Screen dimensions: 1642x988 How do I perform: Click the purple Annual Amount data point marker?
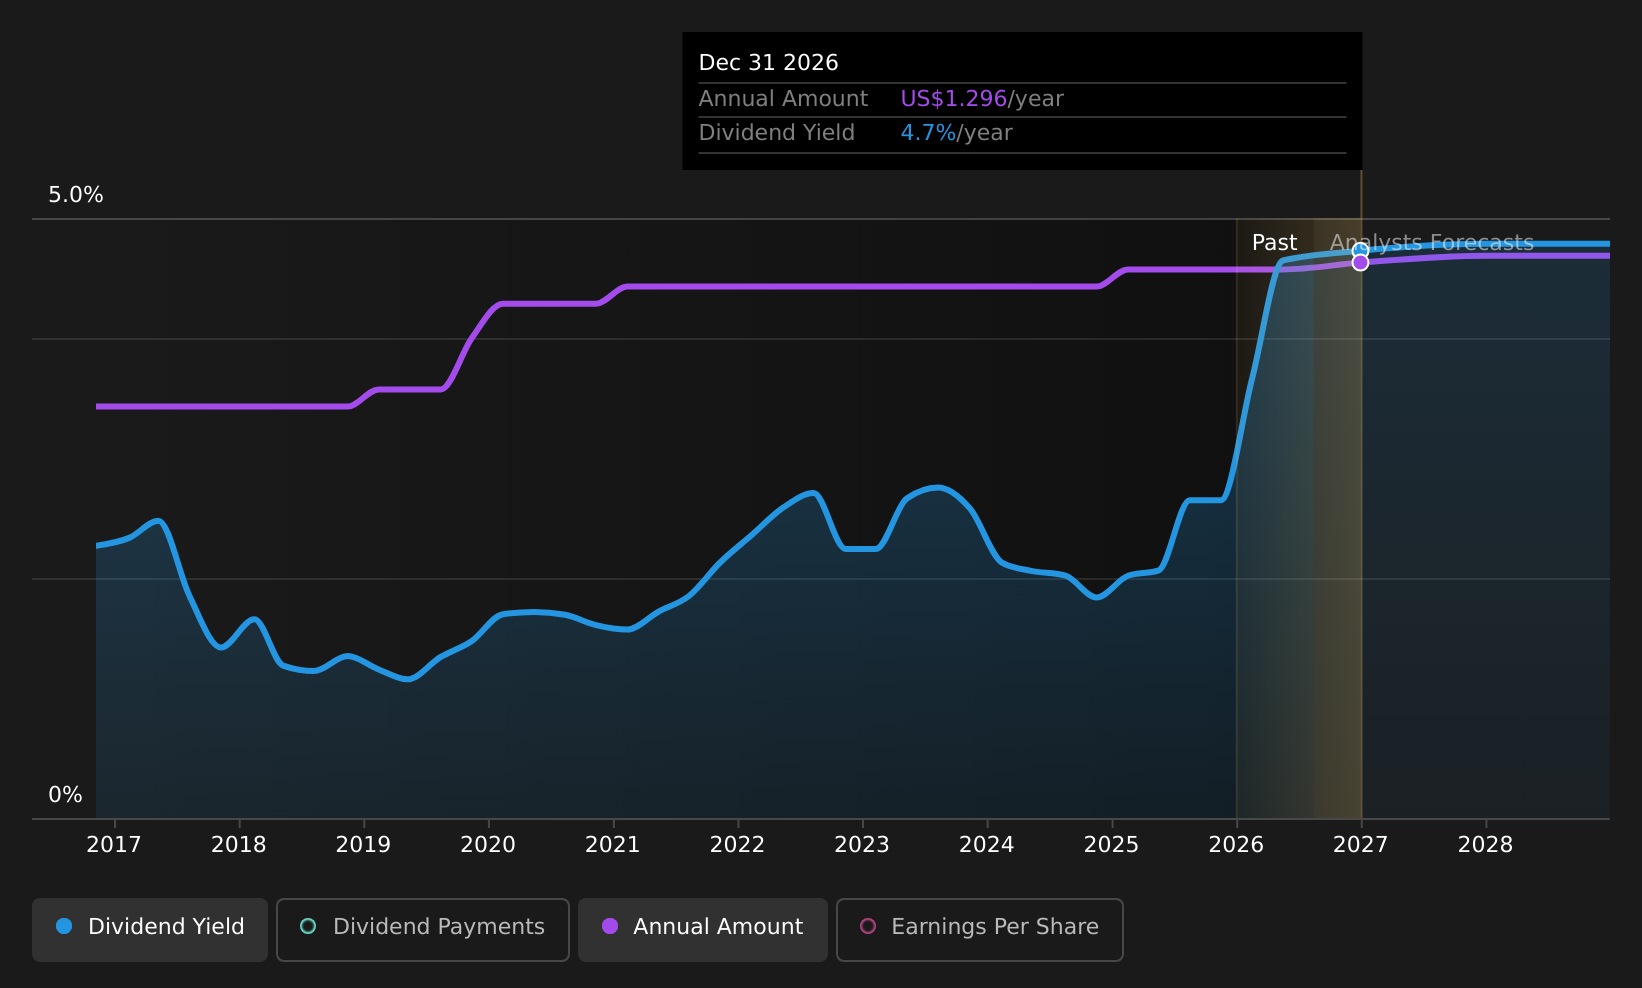[x=1360, y=262]
